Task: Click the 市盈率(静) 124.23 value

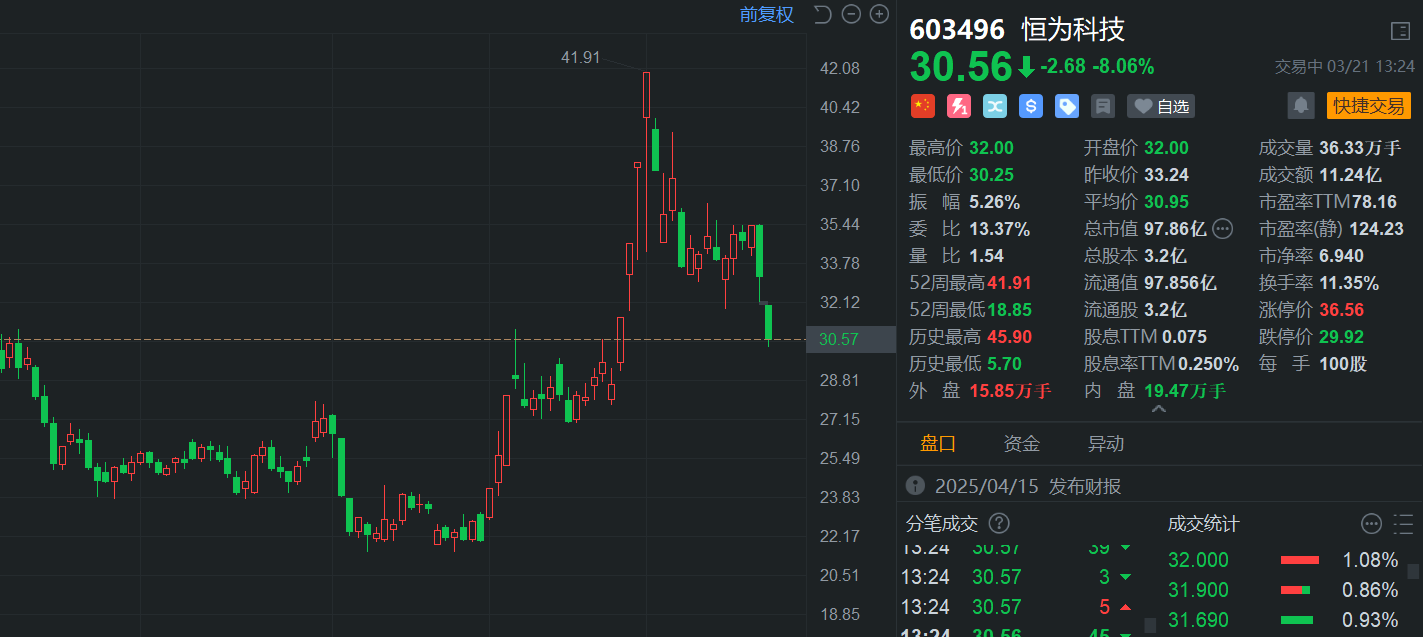Action: tap(1376, 229)
